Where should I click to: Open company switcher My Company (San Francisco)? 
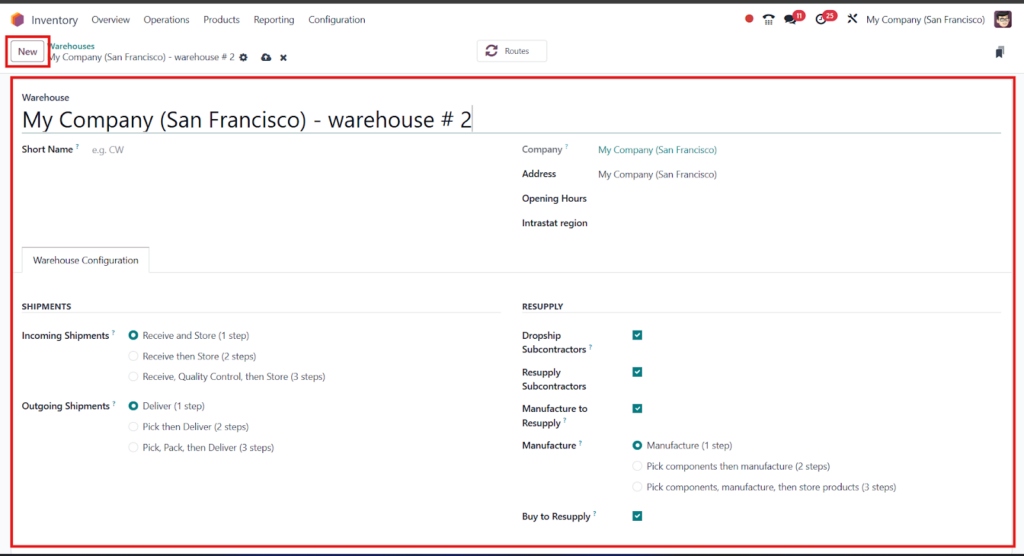coord(925,20)
